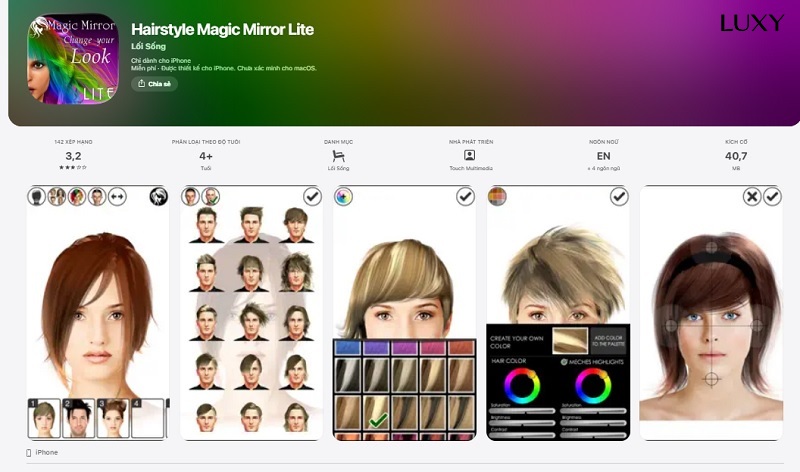Viewport: 800px width, 472px height.
Task: Select the empty slot numbered 4
Action: 147,418
